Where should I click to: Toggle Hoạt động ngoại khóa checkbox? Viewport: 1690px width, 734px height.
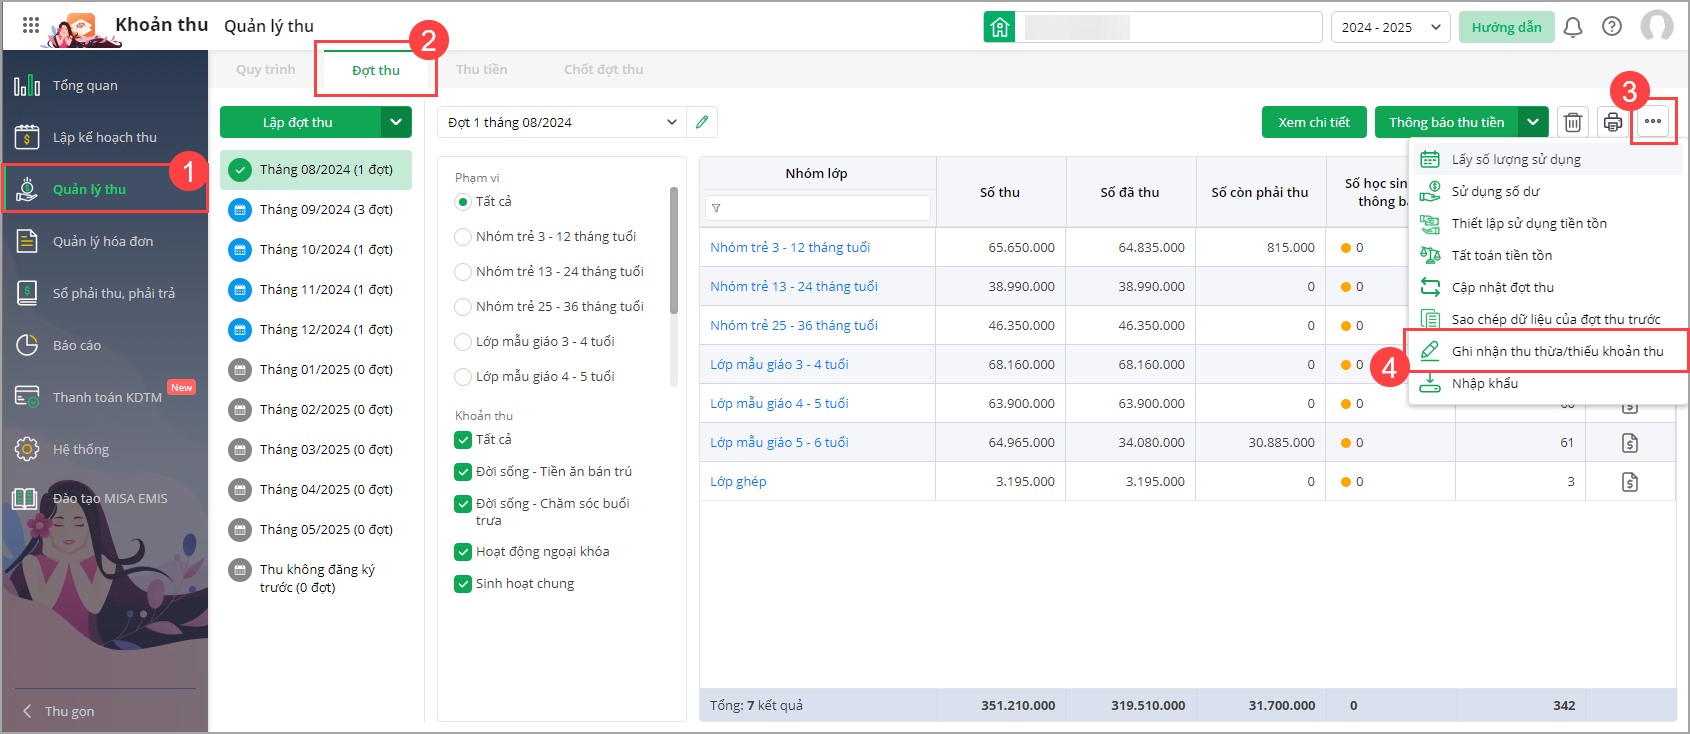tap(463, 552)
